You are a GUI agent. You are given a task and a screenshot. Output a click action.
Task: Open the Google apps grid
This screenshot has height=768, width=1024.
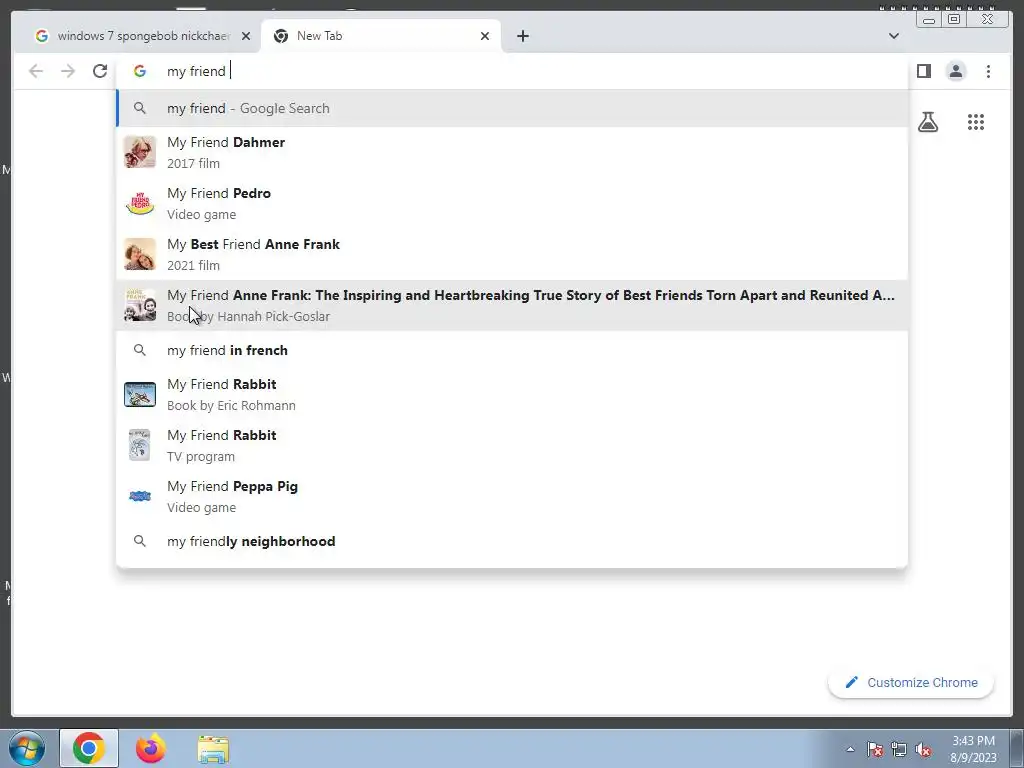click(976, 122)
